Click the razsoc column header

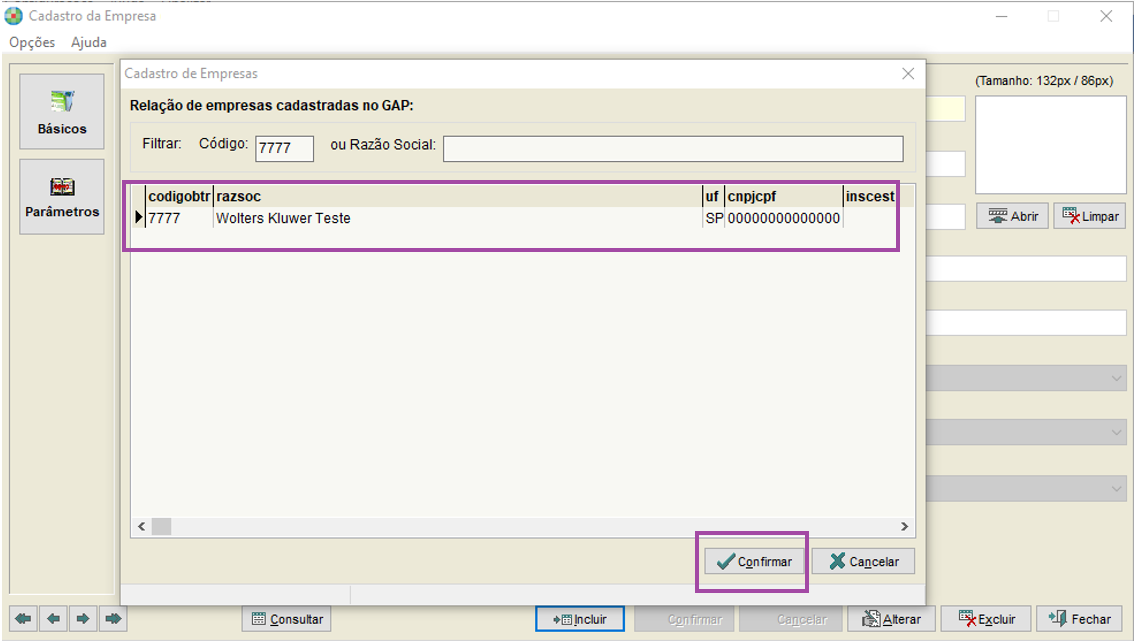click(x=458, y=196)
